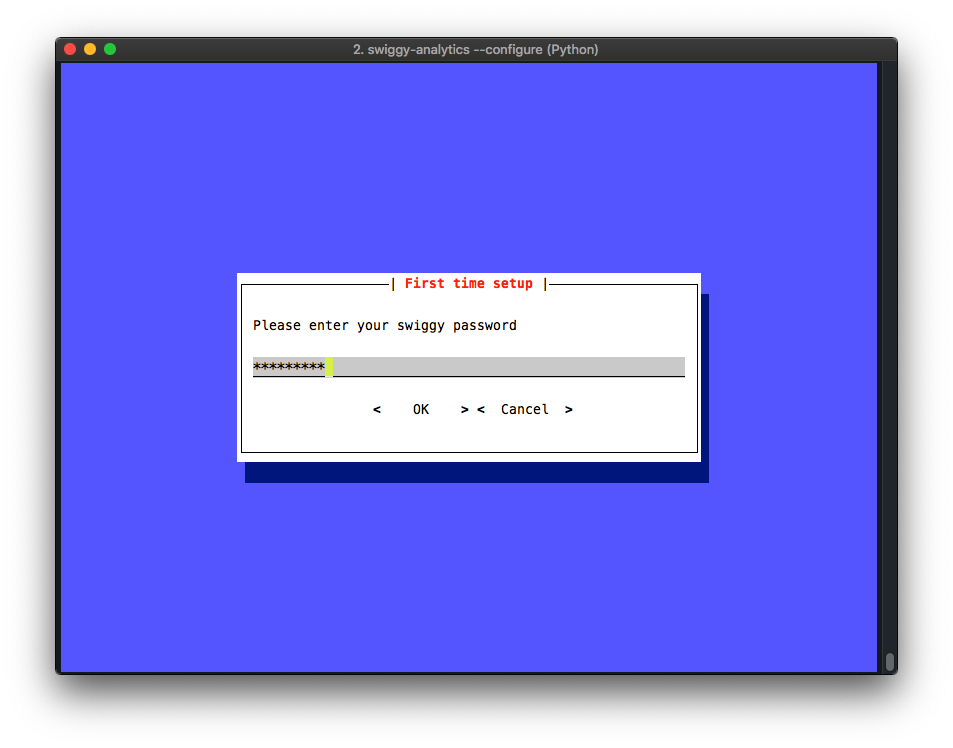The height and width of the screenshot is (748, 953).
Task: Maximize the terminal using the green button
Action: click(110, 49)
